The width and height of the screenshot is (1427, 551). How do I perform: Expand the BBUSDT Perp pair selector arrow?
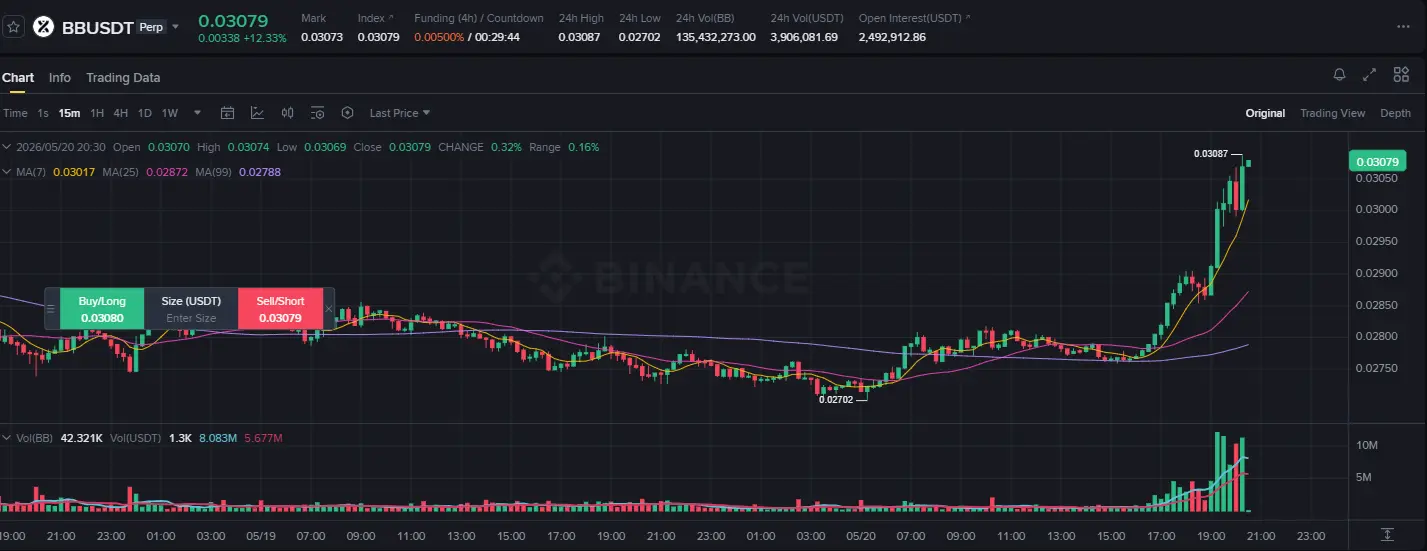tap(176, 27)
